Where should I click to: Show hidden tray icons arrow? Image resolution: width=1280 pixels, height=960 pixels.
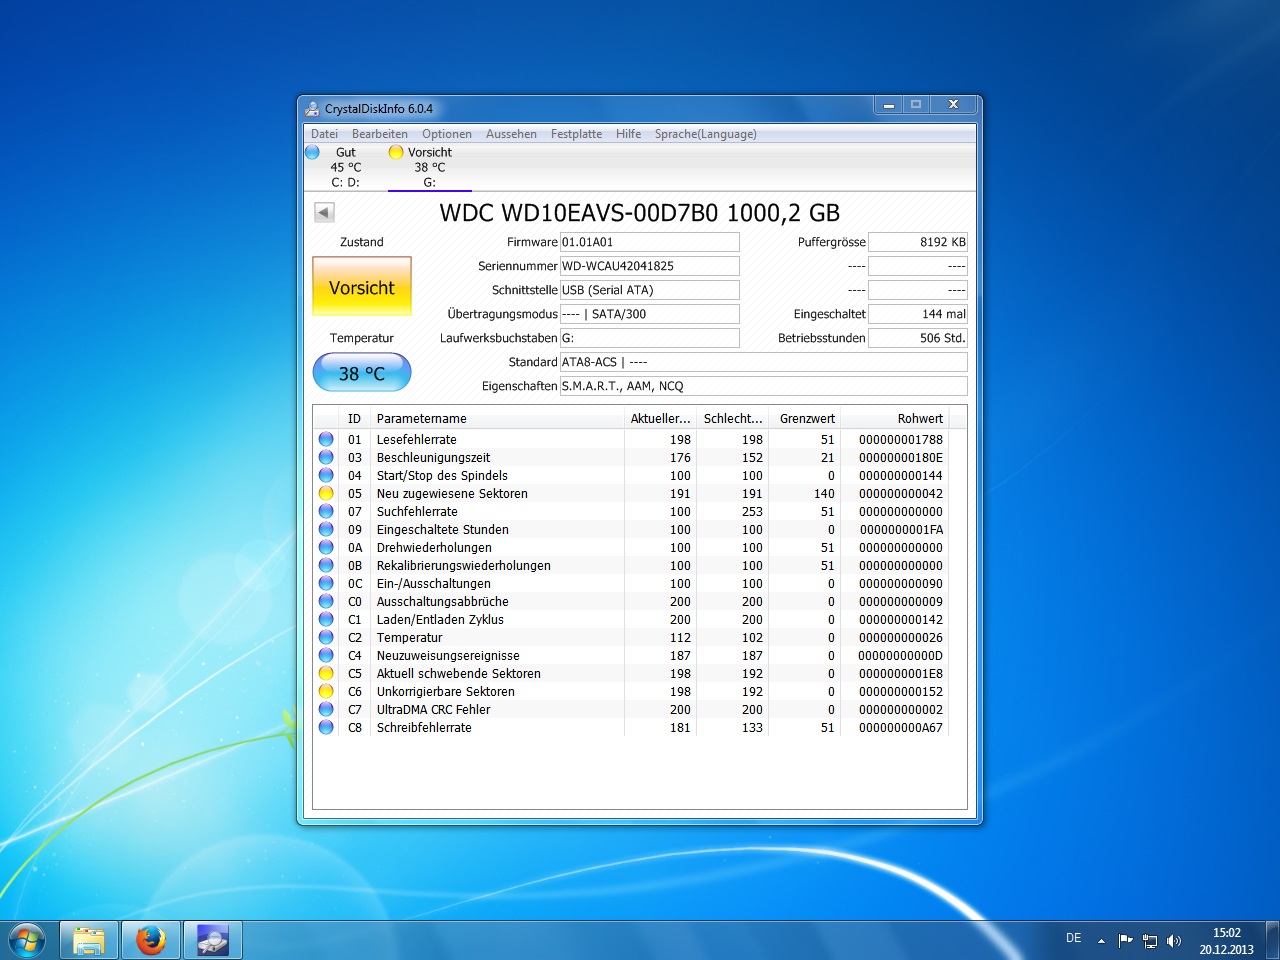(x=1101, y=940)
